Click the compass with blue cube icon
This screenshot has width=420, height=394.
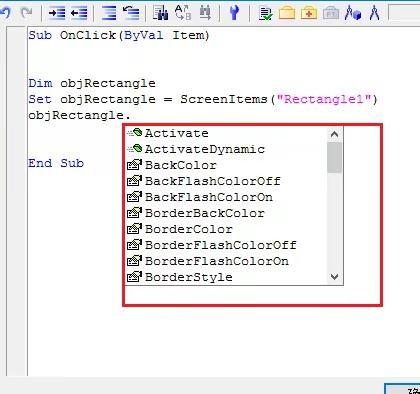353,13
